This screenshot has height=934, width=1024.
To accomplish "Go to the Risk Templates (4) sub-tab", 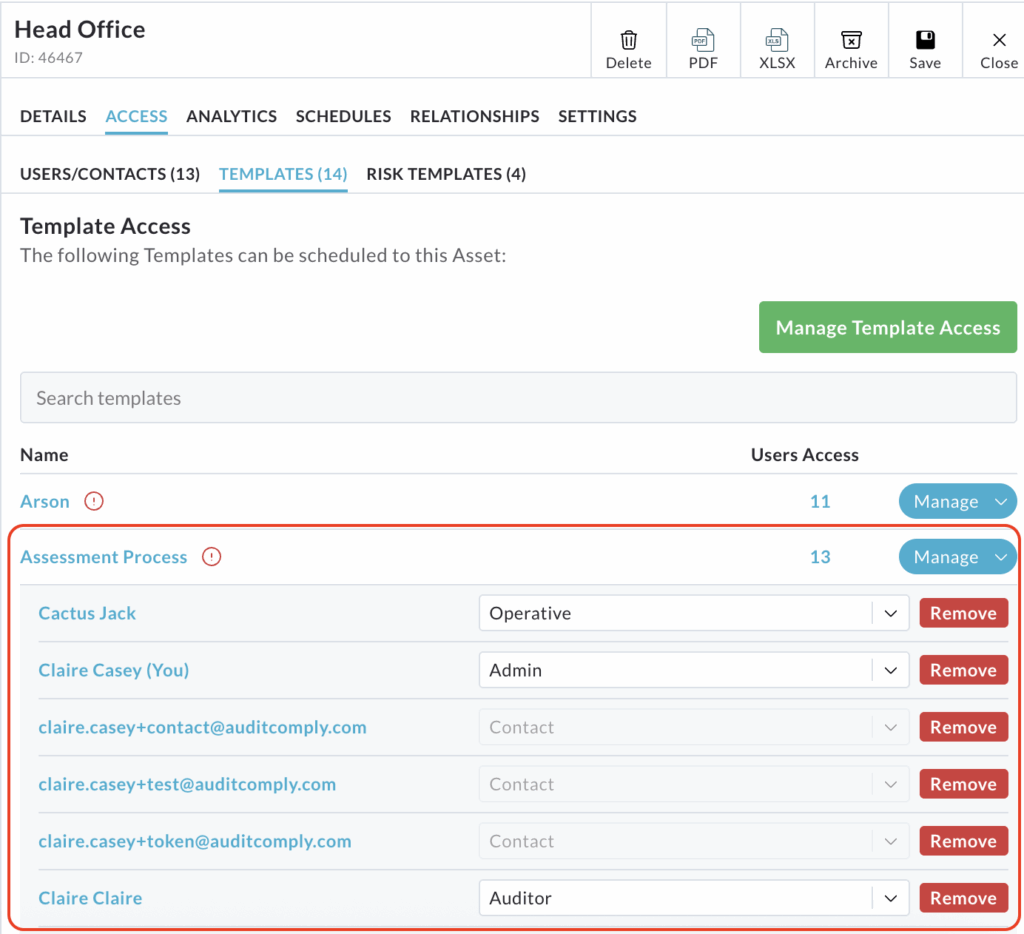I will pyautogui.click(x=446, y=174).
